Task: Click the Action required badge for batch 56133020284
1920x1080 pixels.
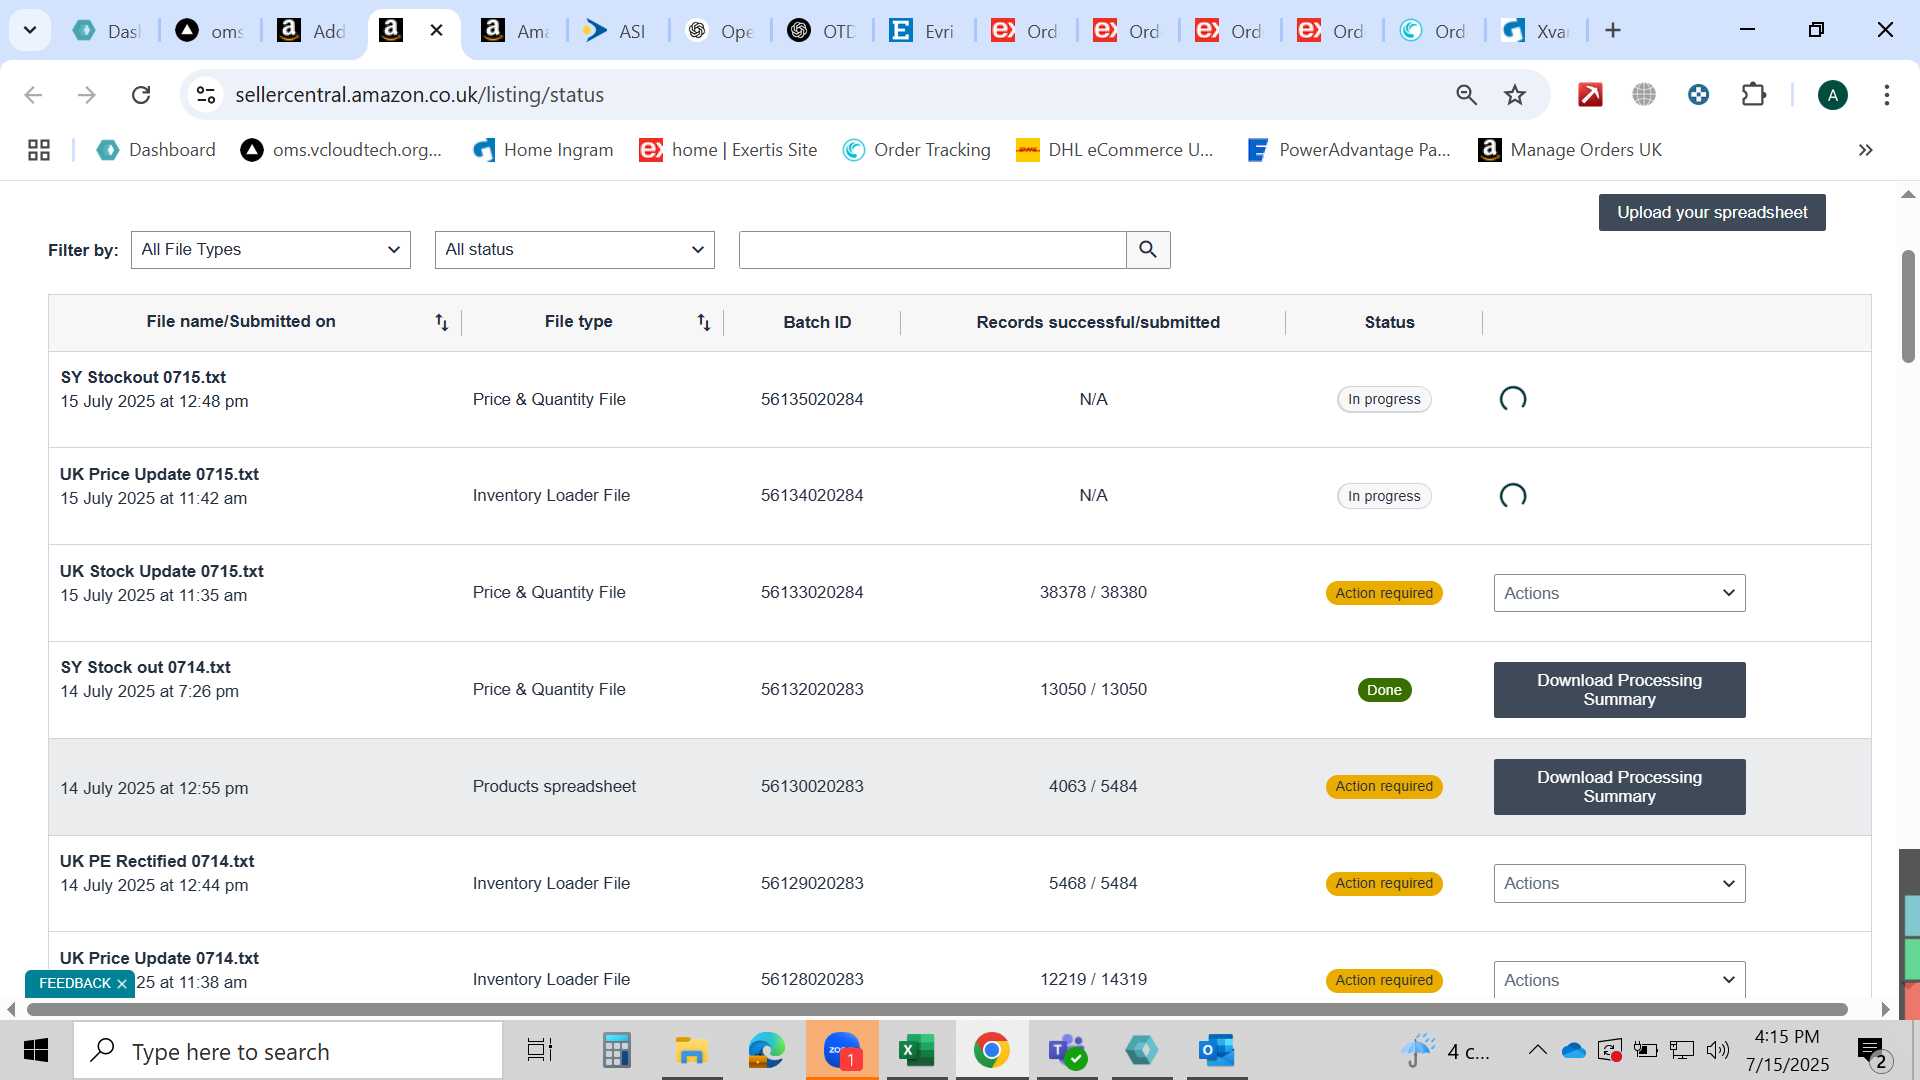Action: (1384, 593)
